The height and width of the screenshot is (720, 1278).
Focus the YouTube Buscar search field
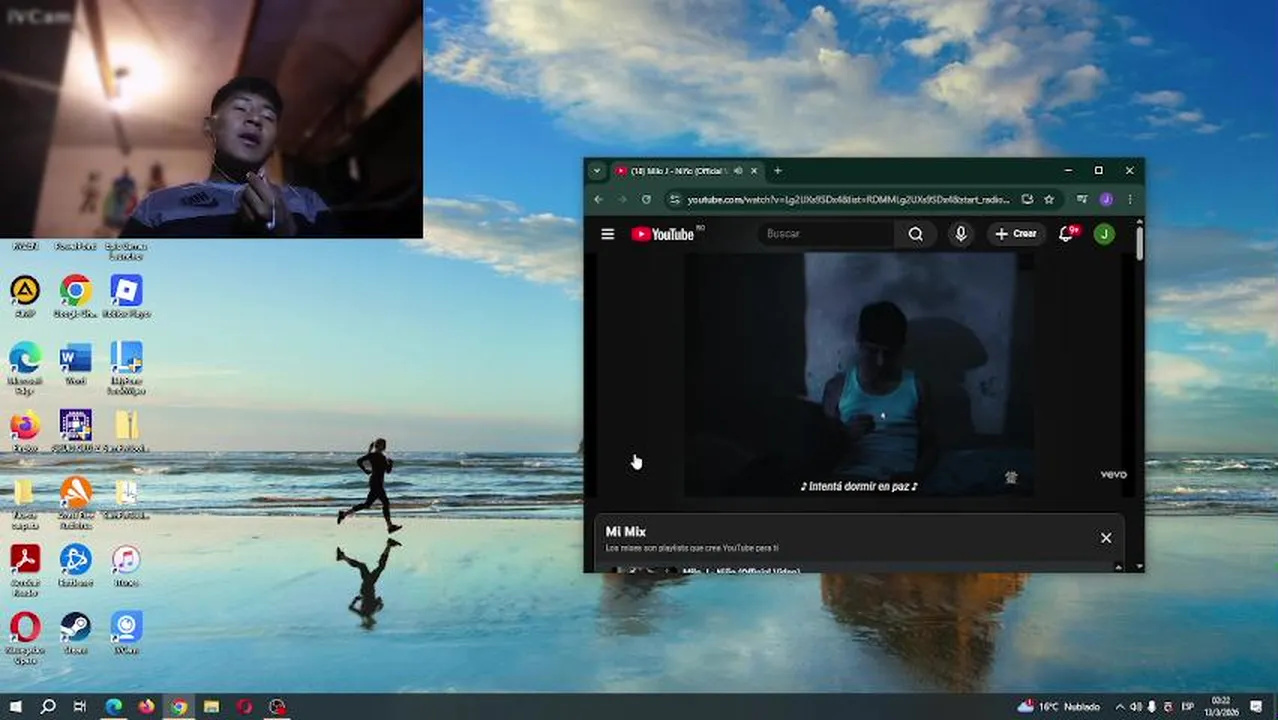click(x=826, y=234)
